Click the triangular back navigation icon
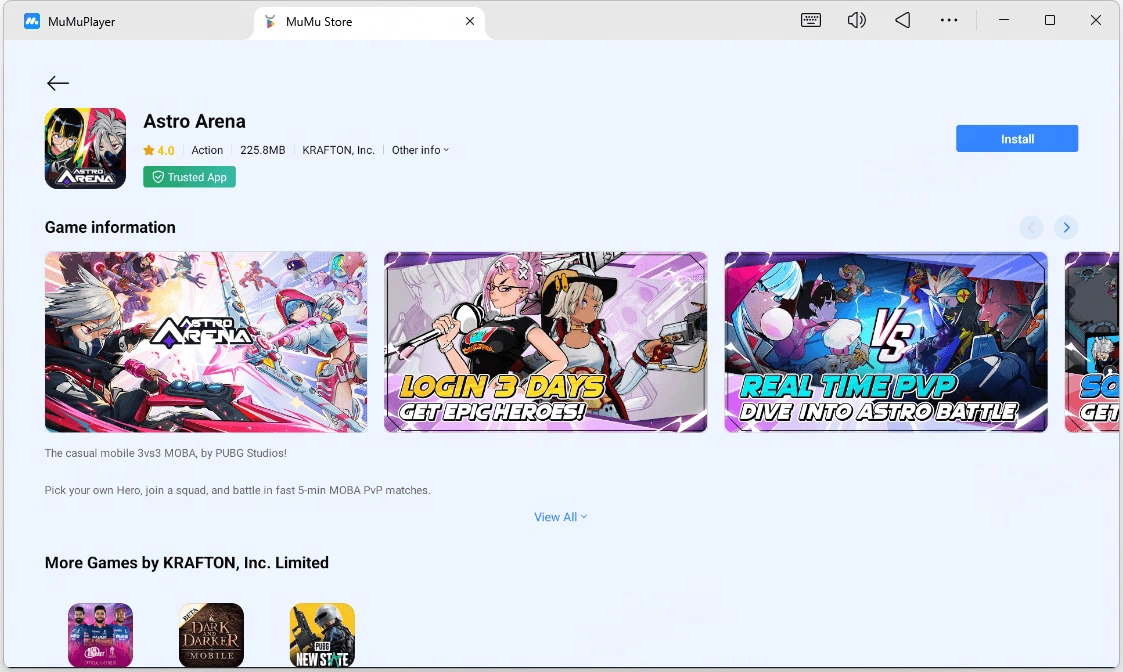1123x672 pixels. coord(902,20)
